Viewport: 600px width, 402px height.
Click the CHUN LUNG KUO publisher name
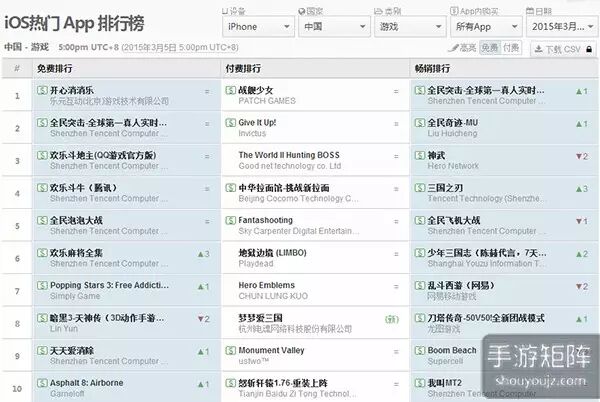[273, 296]
